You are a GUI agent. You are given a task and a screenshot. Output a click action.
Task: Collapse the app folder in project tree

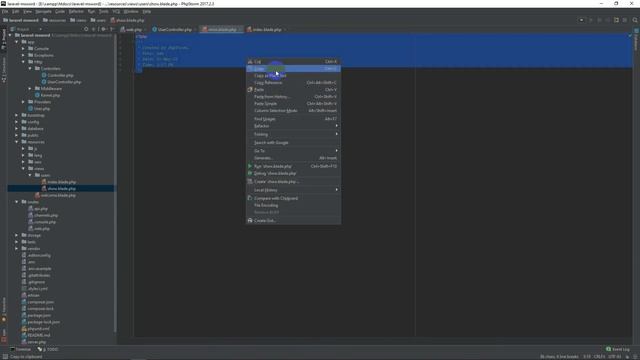[x=17, y=42]
